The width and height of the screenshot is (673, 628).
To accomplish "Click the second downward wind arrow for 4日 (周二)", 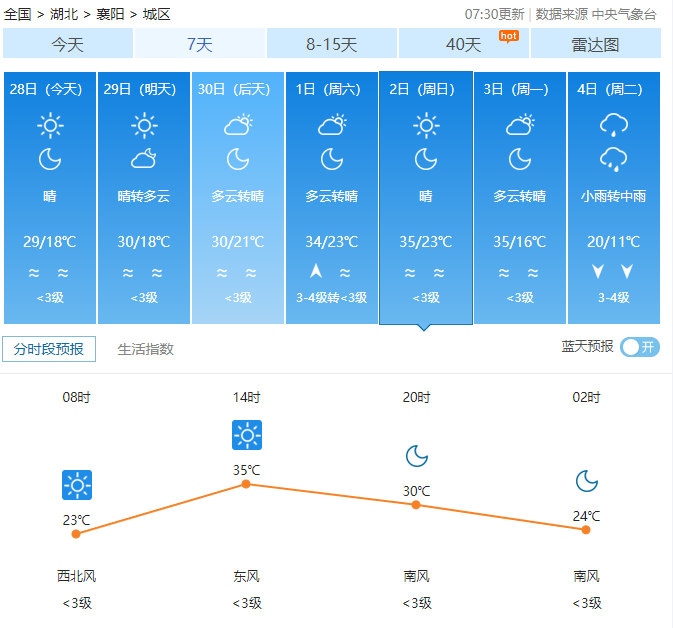I will pos(627,271).
